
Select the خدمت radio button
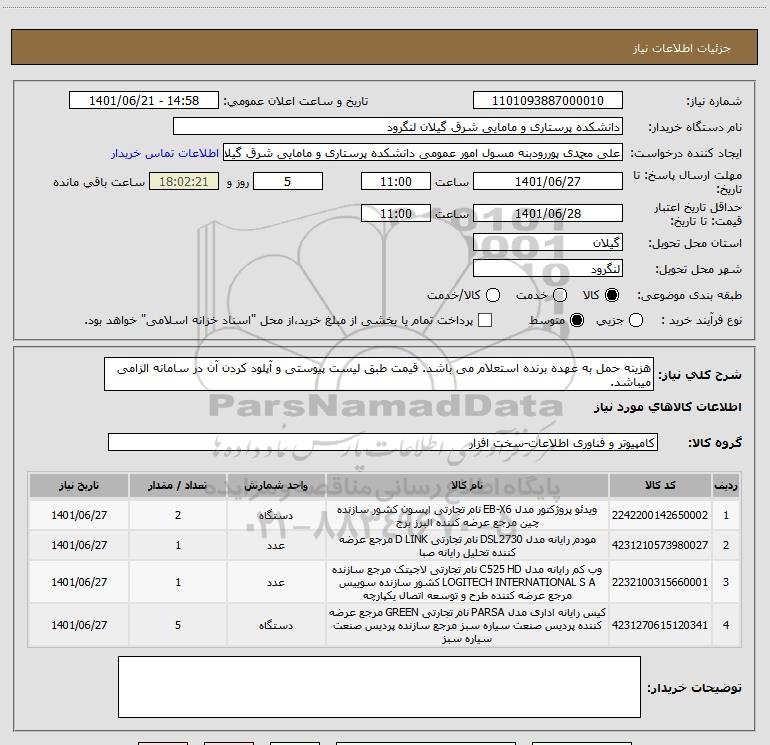(x=560, y=295)
